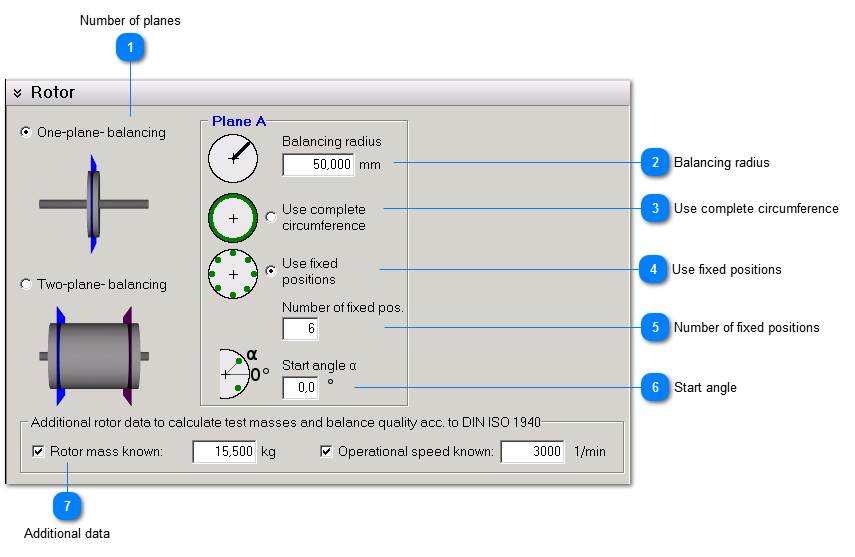Click the green complete circumference ring icon

pyautogui.click(x=233, y=217)
